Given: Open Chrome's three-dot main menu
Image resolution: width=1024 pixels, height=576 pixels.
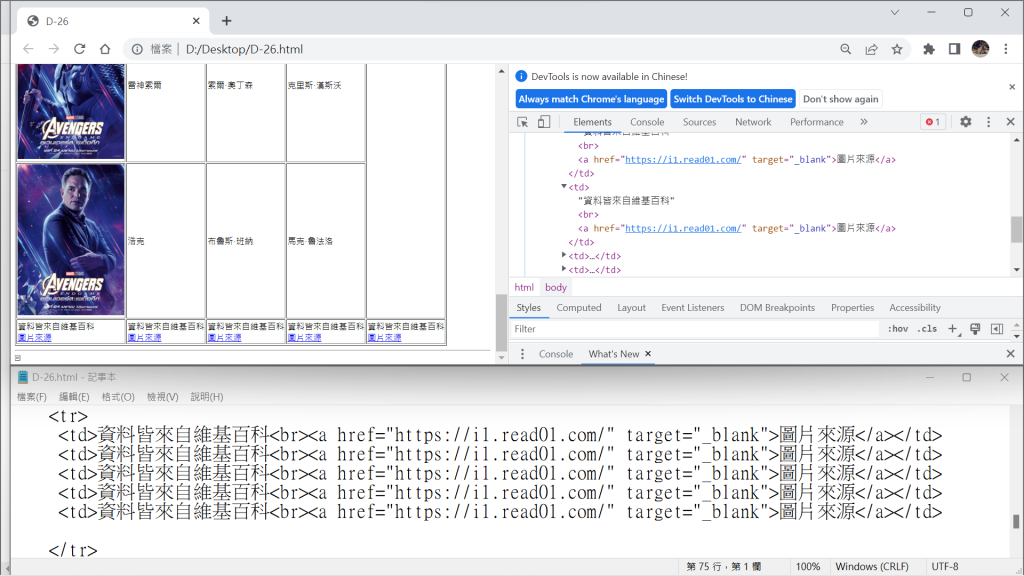Looking at the screenshot, I should pyautogui.click(x=1006, y=49).
